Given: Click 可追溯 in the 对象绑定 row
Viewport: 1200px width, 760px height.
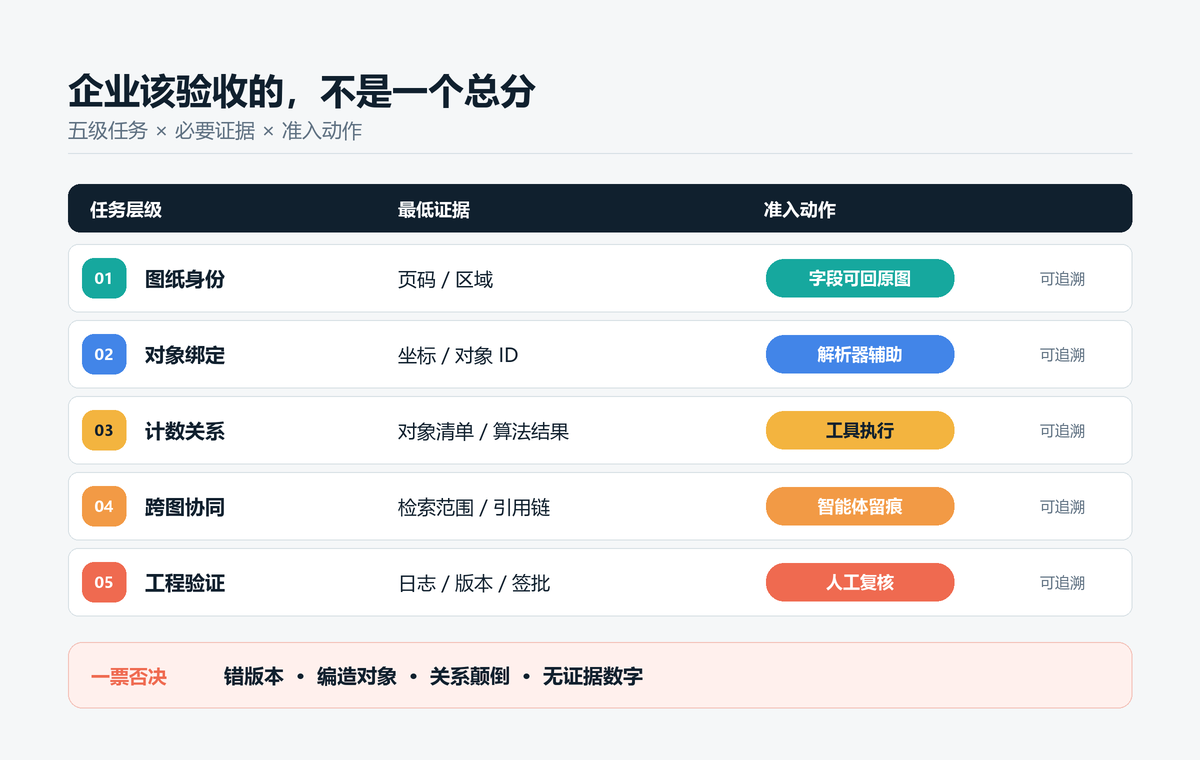Looking at the screenshot, I should pos(1062,355).
